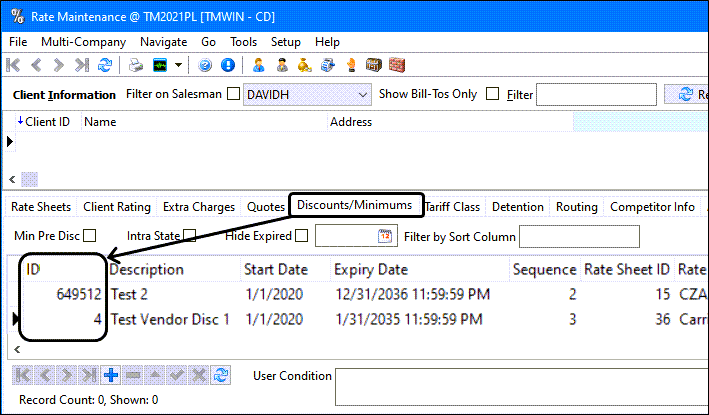The width and height of the screenshot is (709, 415).
Task: Sort grid by Expiry Date column header
Action: tap(371, 269)
